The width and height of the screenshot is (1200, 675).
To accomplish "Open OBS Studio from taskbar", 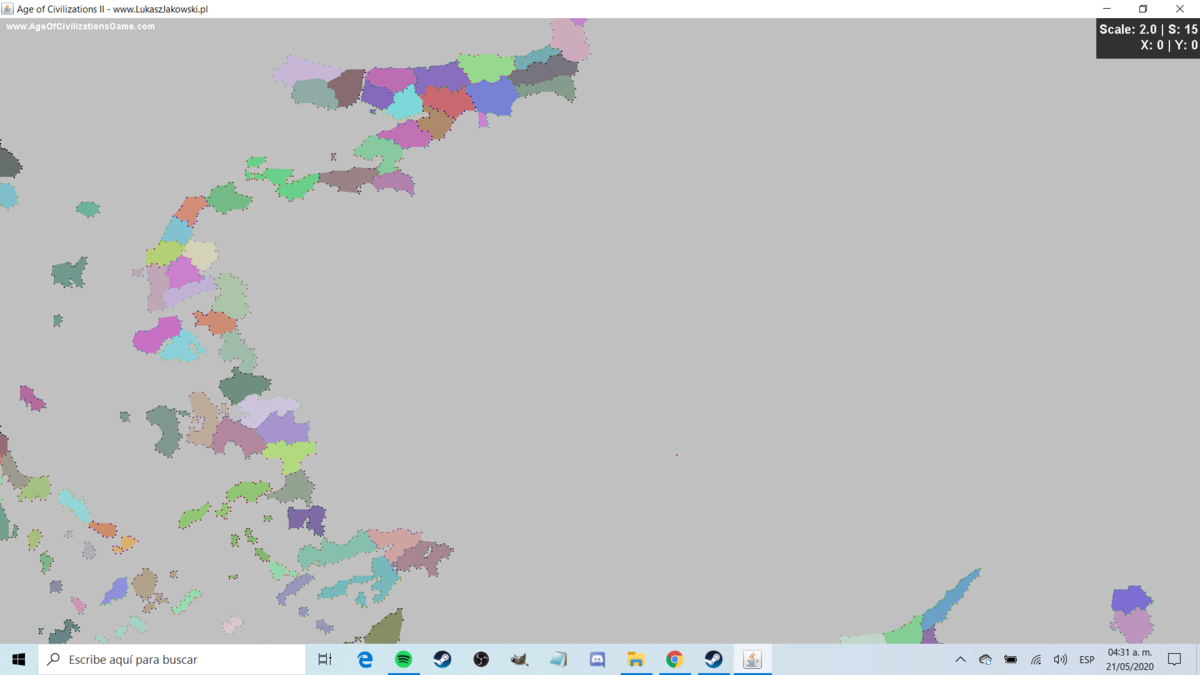I will [481, 659].
